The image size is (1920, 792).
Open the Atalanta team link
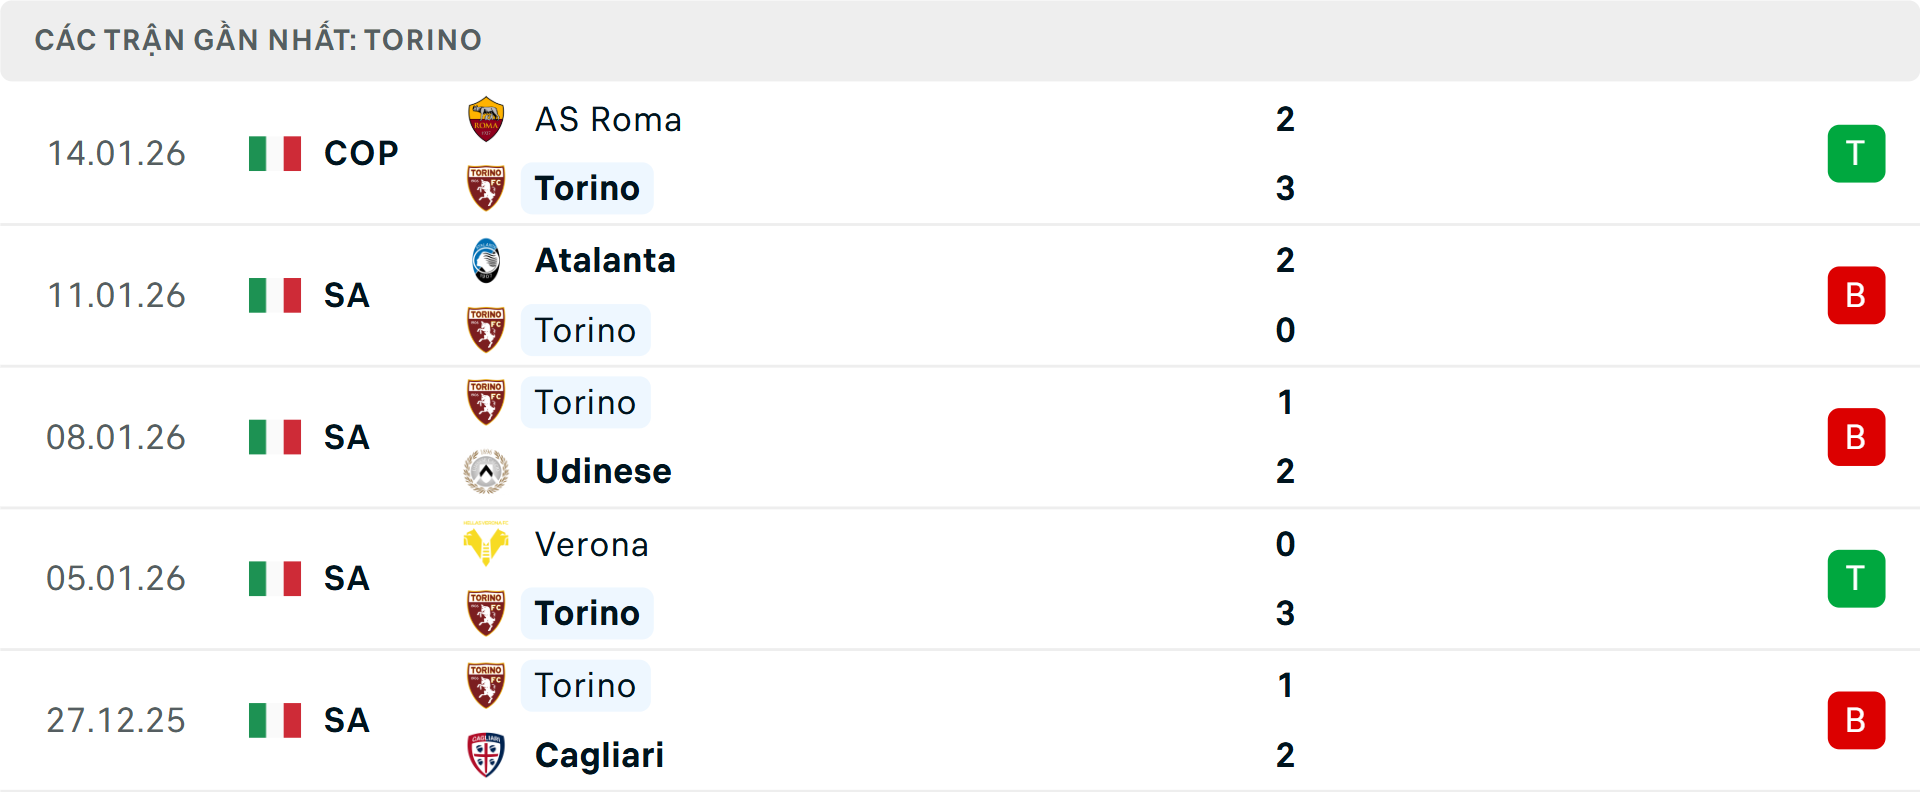(605, 261)
